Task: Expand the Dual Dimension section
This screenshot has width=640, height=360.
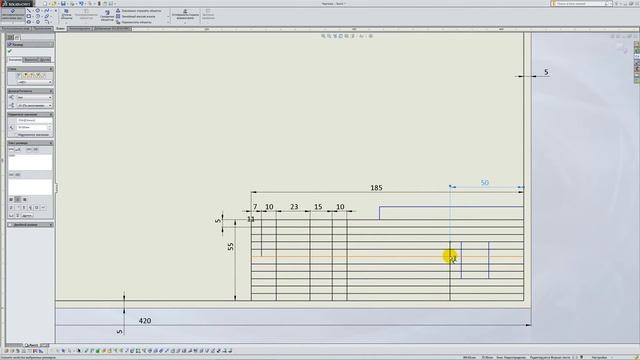Action: 51,225
